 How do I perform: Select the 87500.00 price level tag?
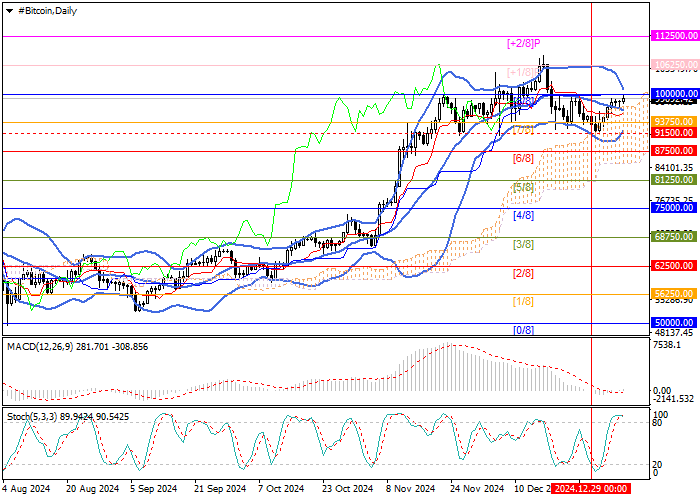(674, 151)
